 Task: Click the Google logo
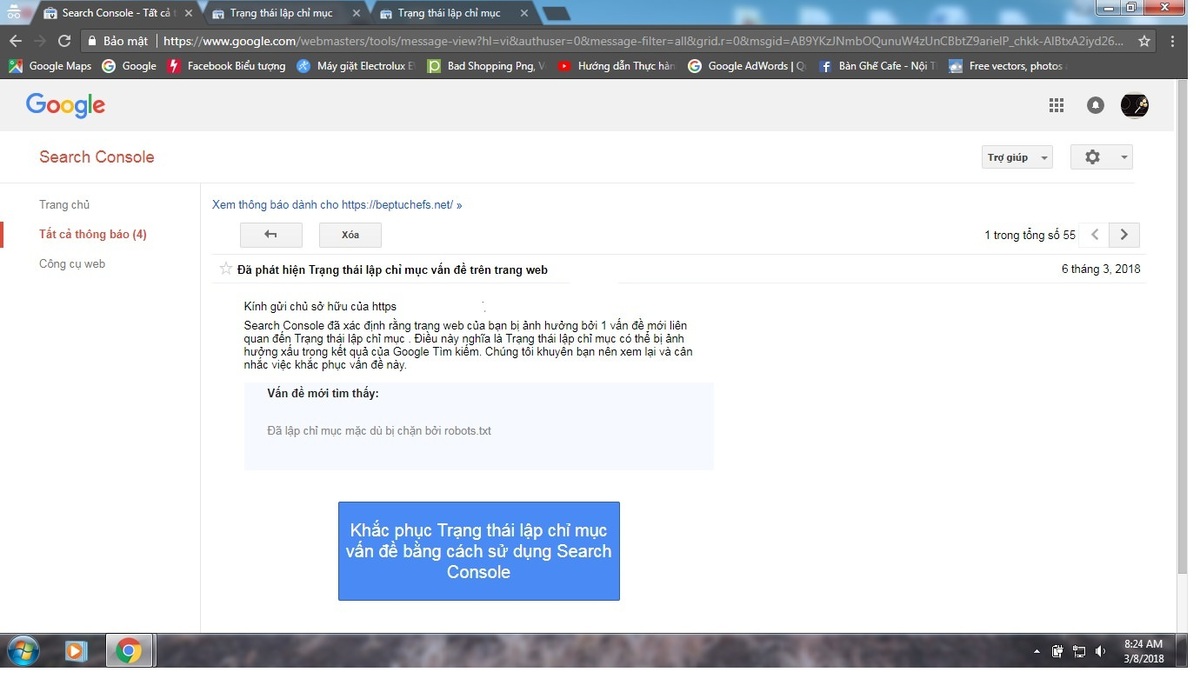(x=65, y=105)
